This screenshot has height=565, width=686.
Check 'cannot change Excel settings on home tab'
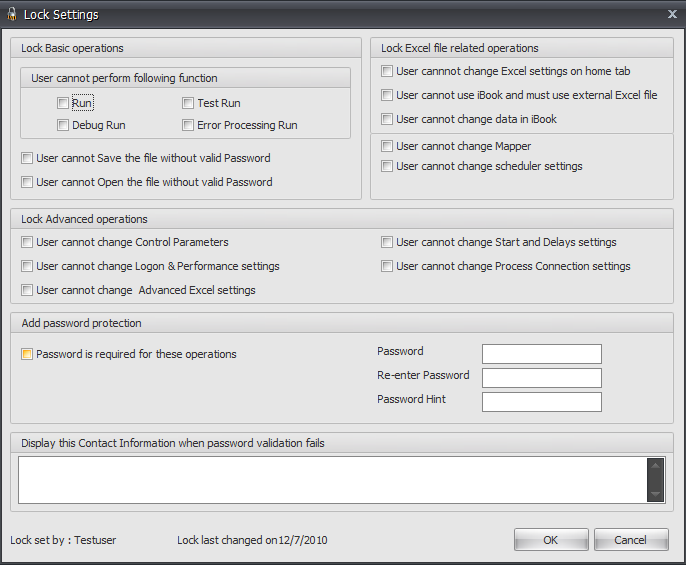point(387,71)
